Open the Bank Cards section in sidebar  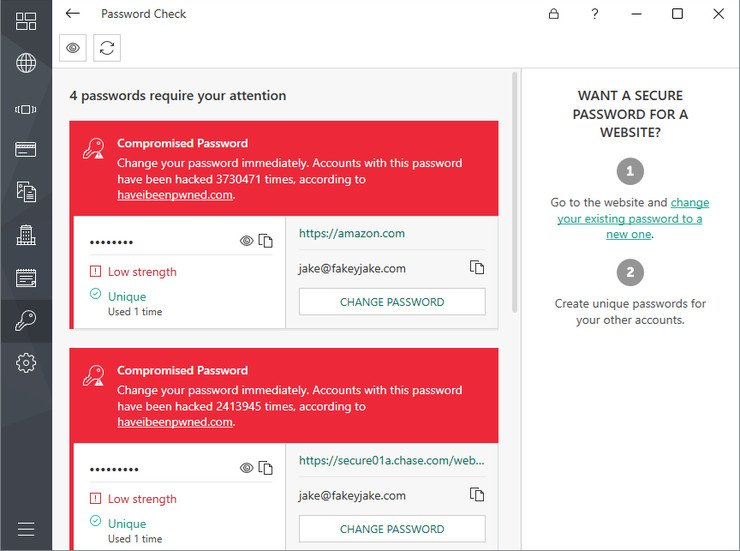[26, 150]
